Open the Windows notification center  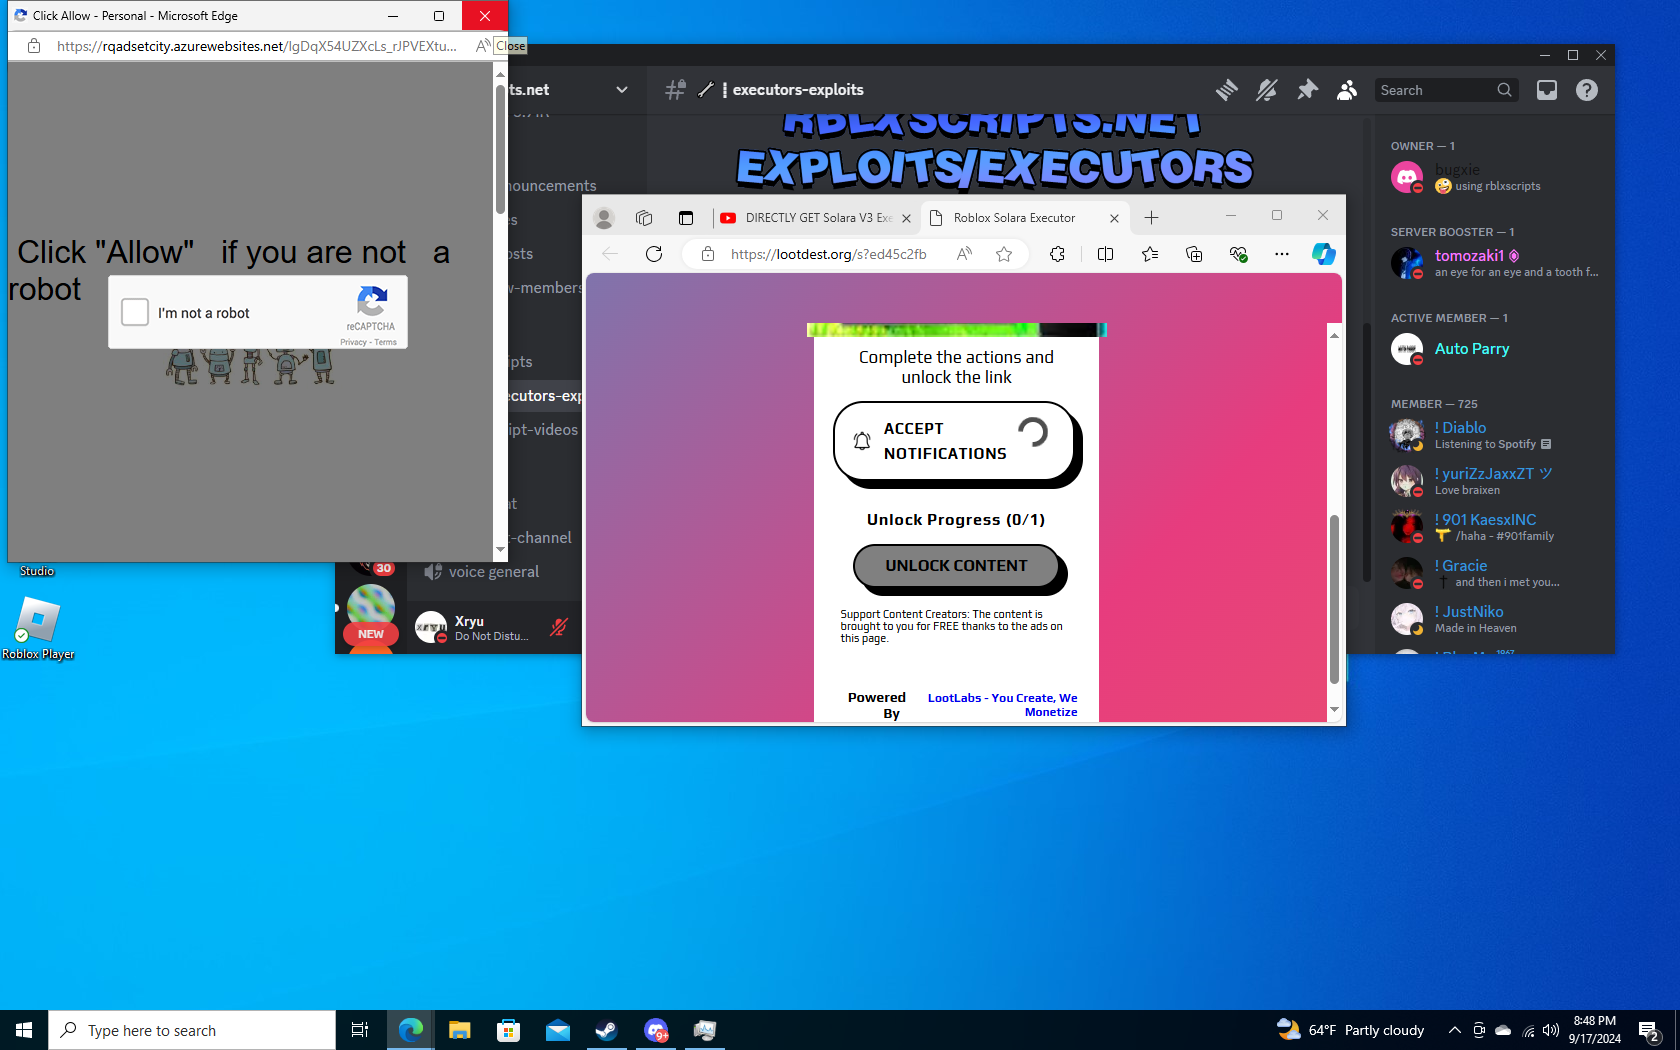pyautogui.click(x=1649, y=1030)
